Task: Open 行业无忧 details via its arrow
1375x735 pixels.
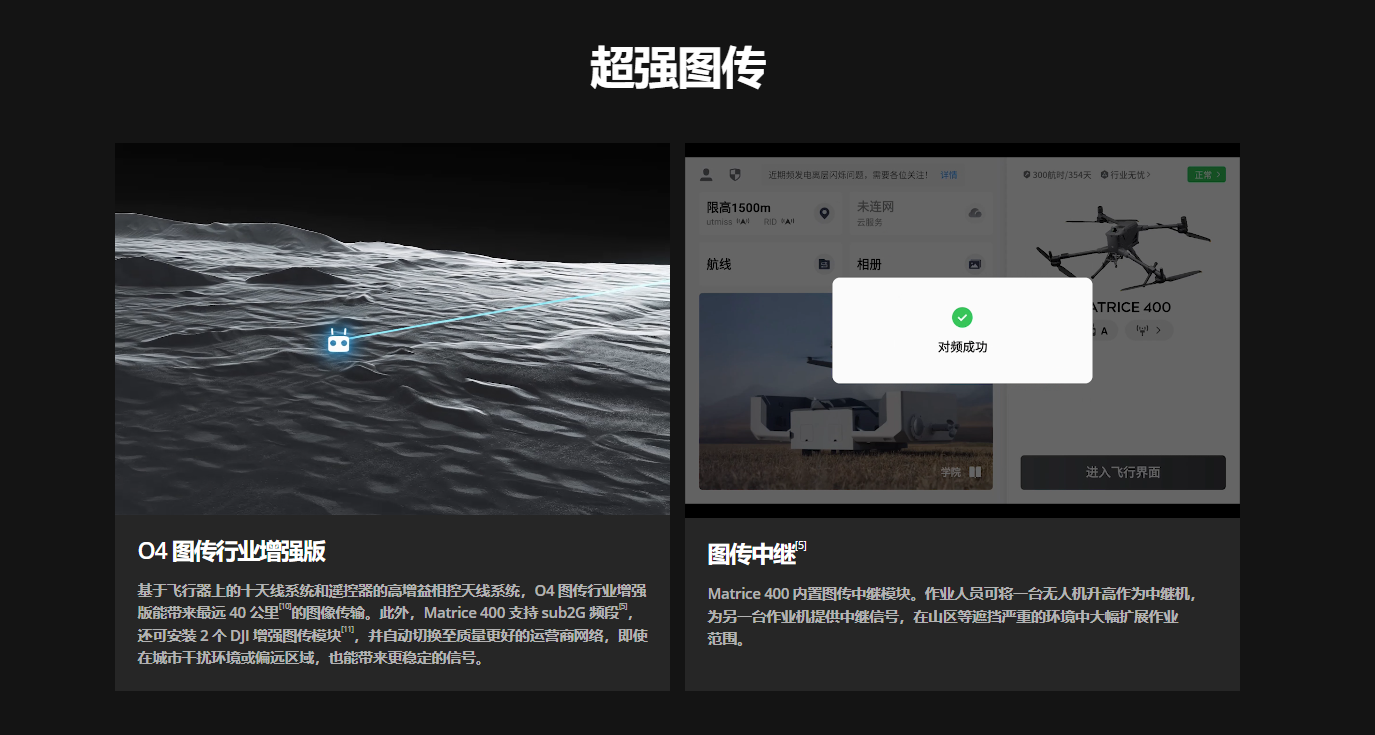Action: pyautogui.click(x=1150, y=175)
